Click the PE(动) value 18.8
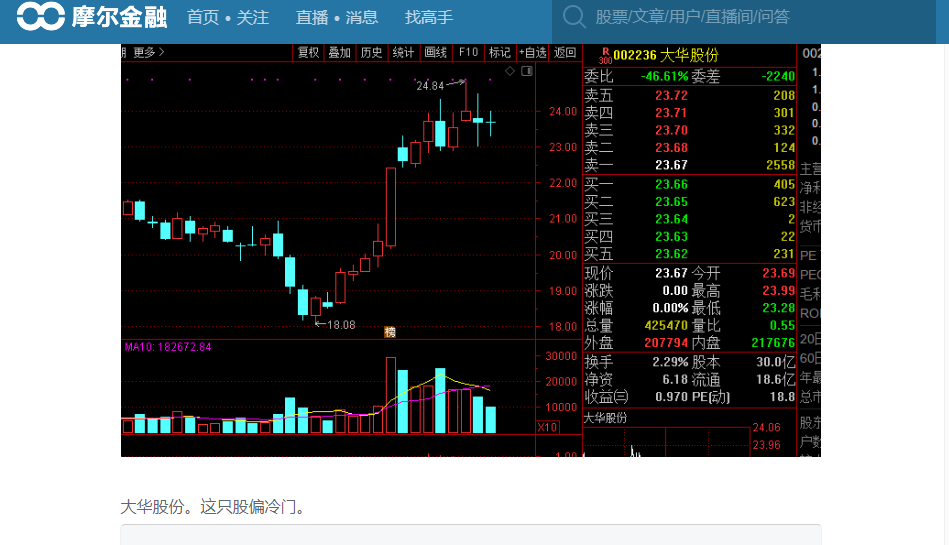This screenshot has width=949, height=545. [782, 397]
